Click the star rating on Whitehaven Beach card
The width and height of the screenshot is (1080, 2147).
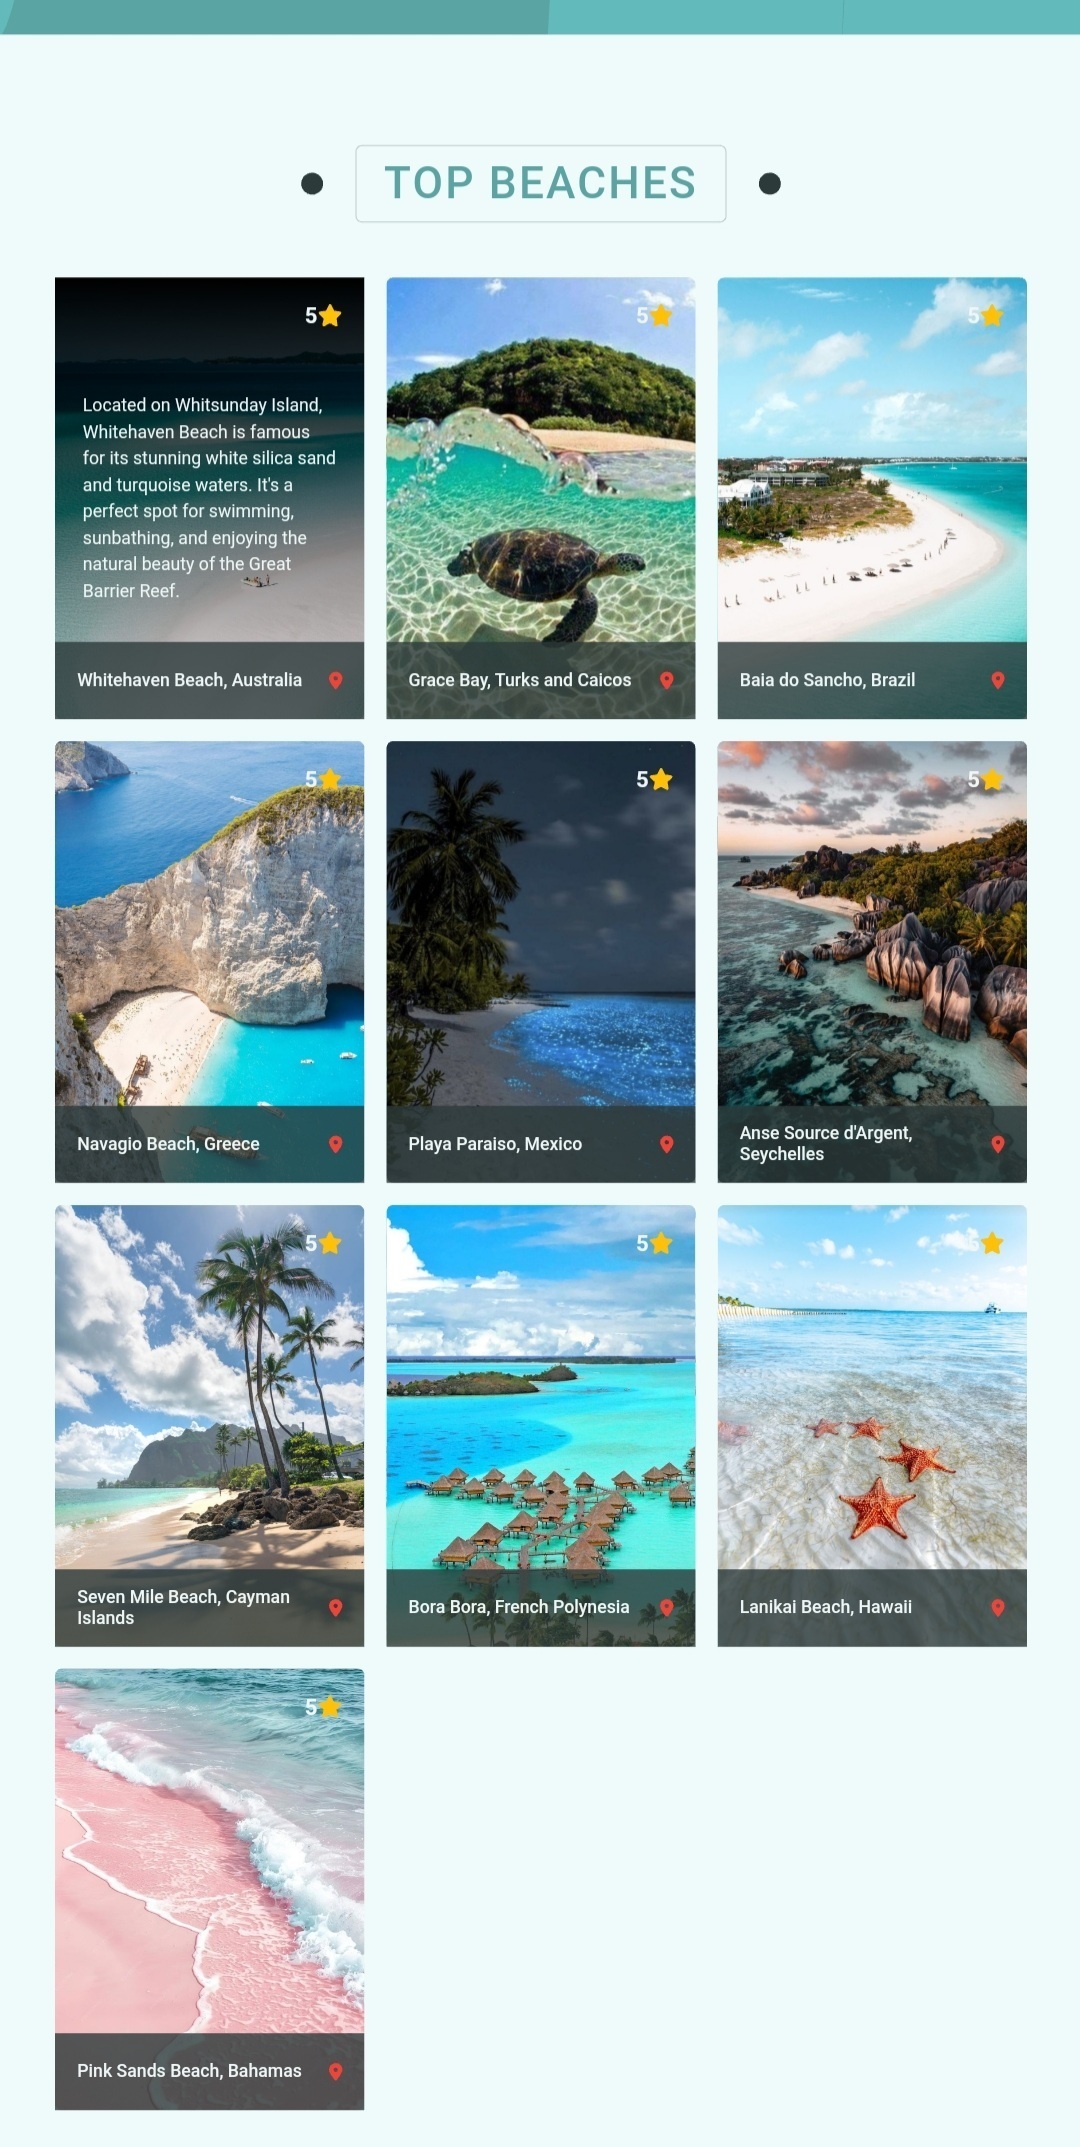(x=323, y=316)
